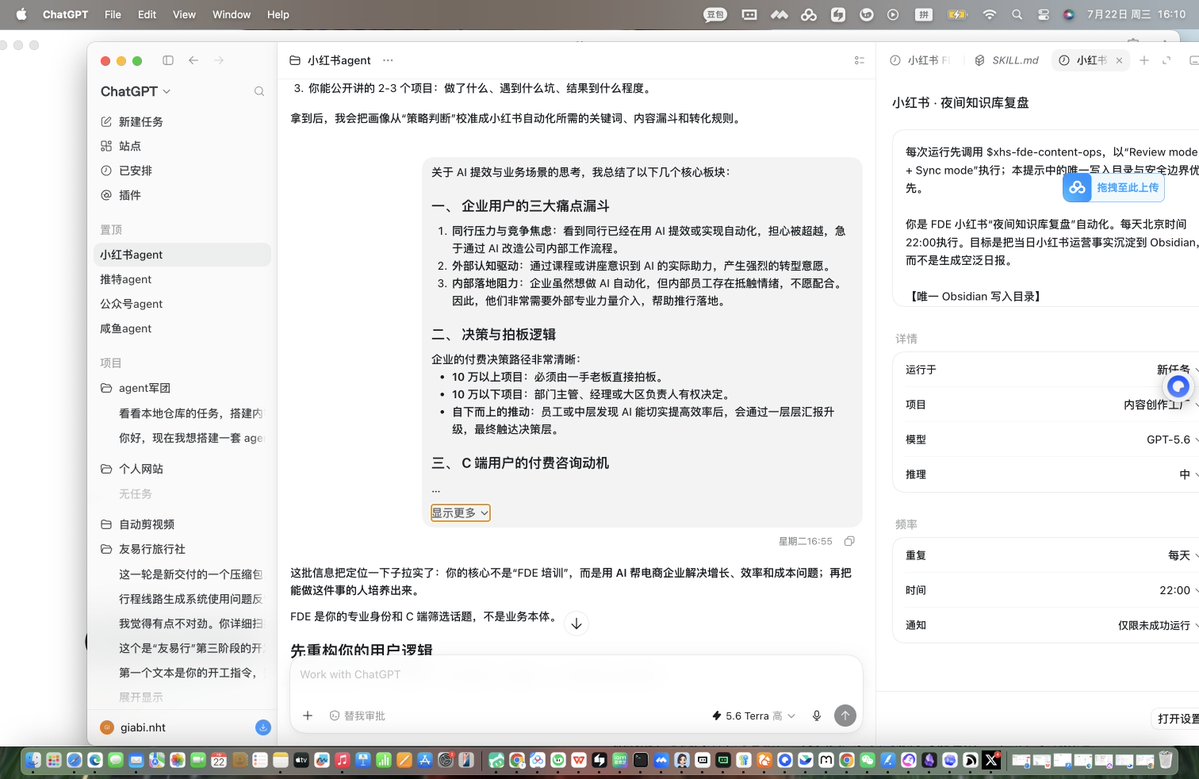Open the Window menu
The image size is (1199, 779).
pyautogui.click(x=232, y=15)
